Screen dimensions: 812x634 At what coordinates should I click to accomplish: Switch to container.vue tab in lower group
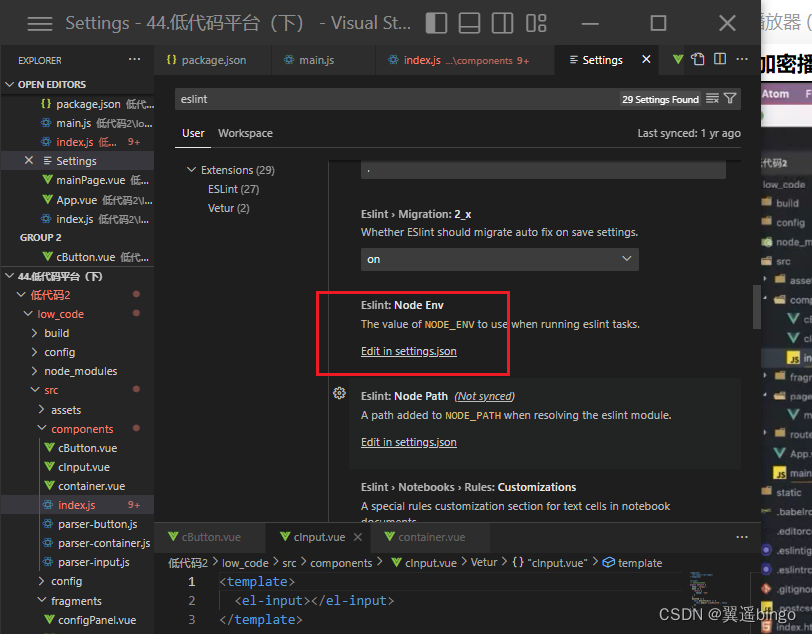pyautogui.click(x=431, y=537)
